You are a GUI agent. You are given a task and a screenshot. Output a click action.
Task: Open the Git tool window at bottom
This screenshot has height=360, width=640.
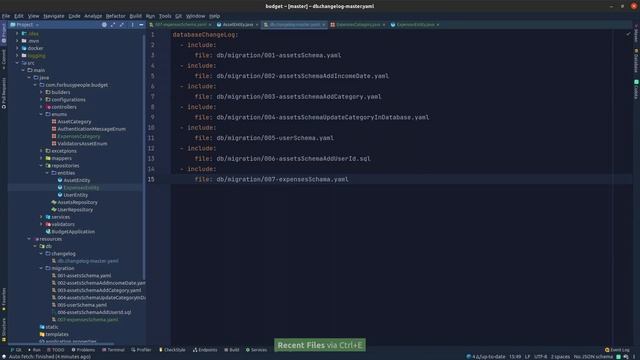click(16, 350)
